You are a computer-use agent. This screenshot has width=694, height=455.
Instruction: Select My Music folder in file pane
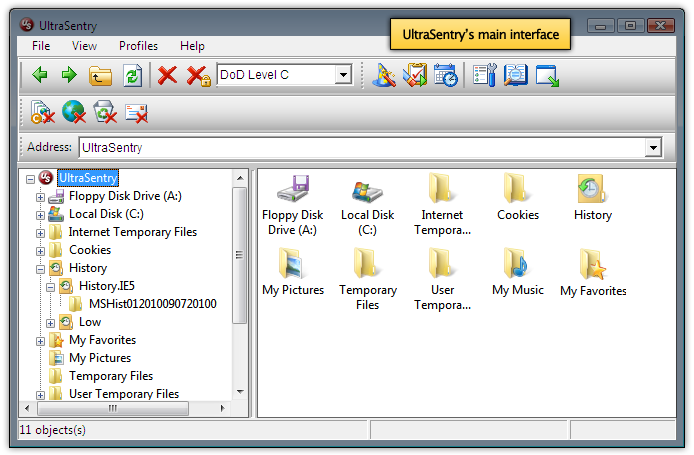(517, 272)
